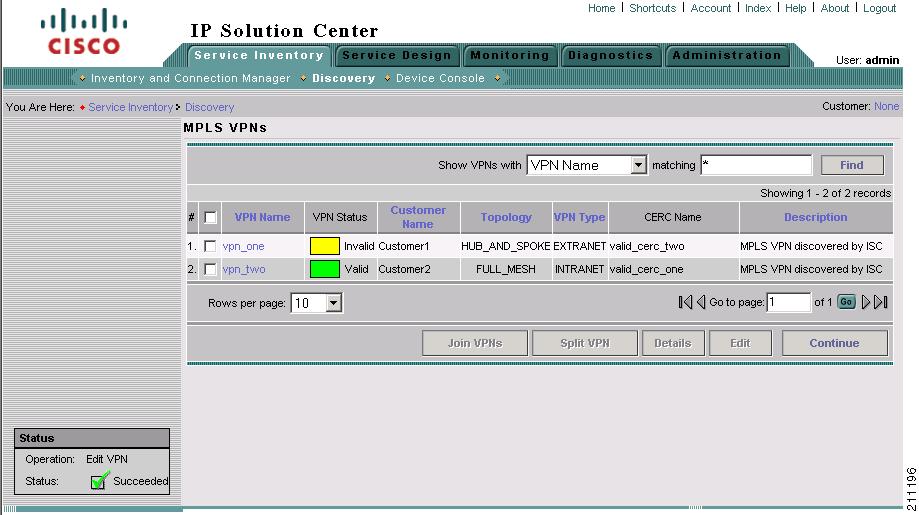Toggle the select-all checkbox in table header
Viewport: 919px width, 515px height.
[210, 217]
